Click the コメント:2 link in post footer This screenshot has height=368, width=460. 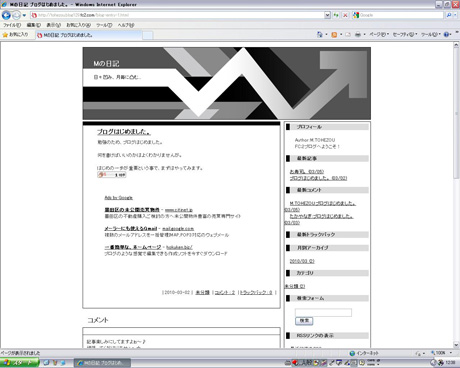click(225, 292)
